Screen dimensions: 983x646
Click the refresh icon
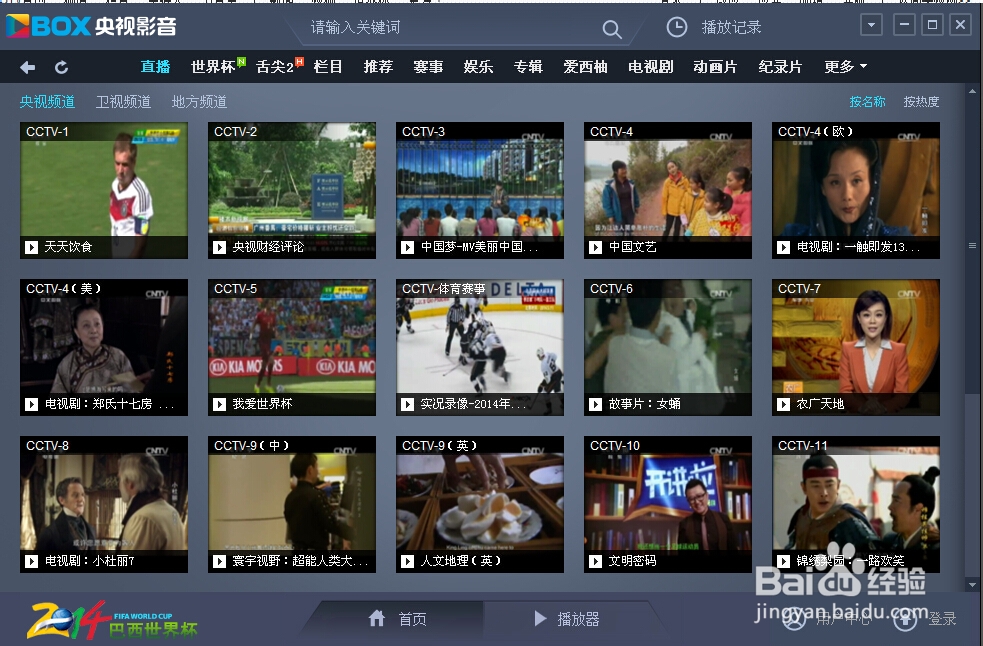[61, 67]
